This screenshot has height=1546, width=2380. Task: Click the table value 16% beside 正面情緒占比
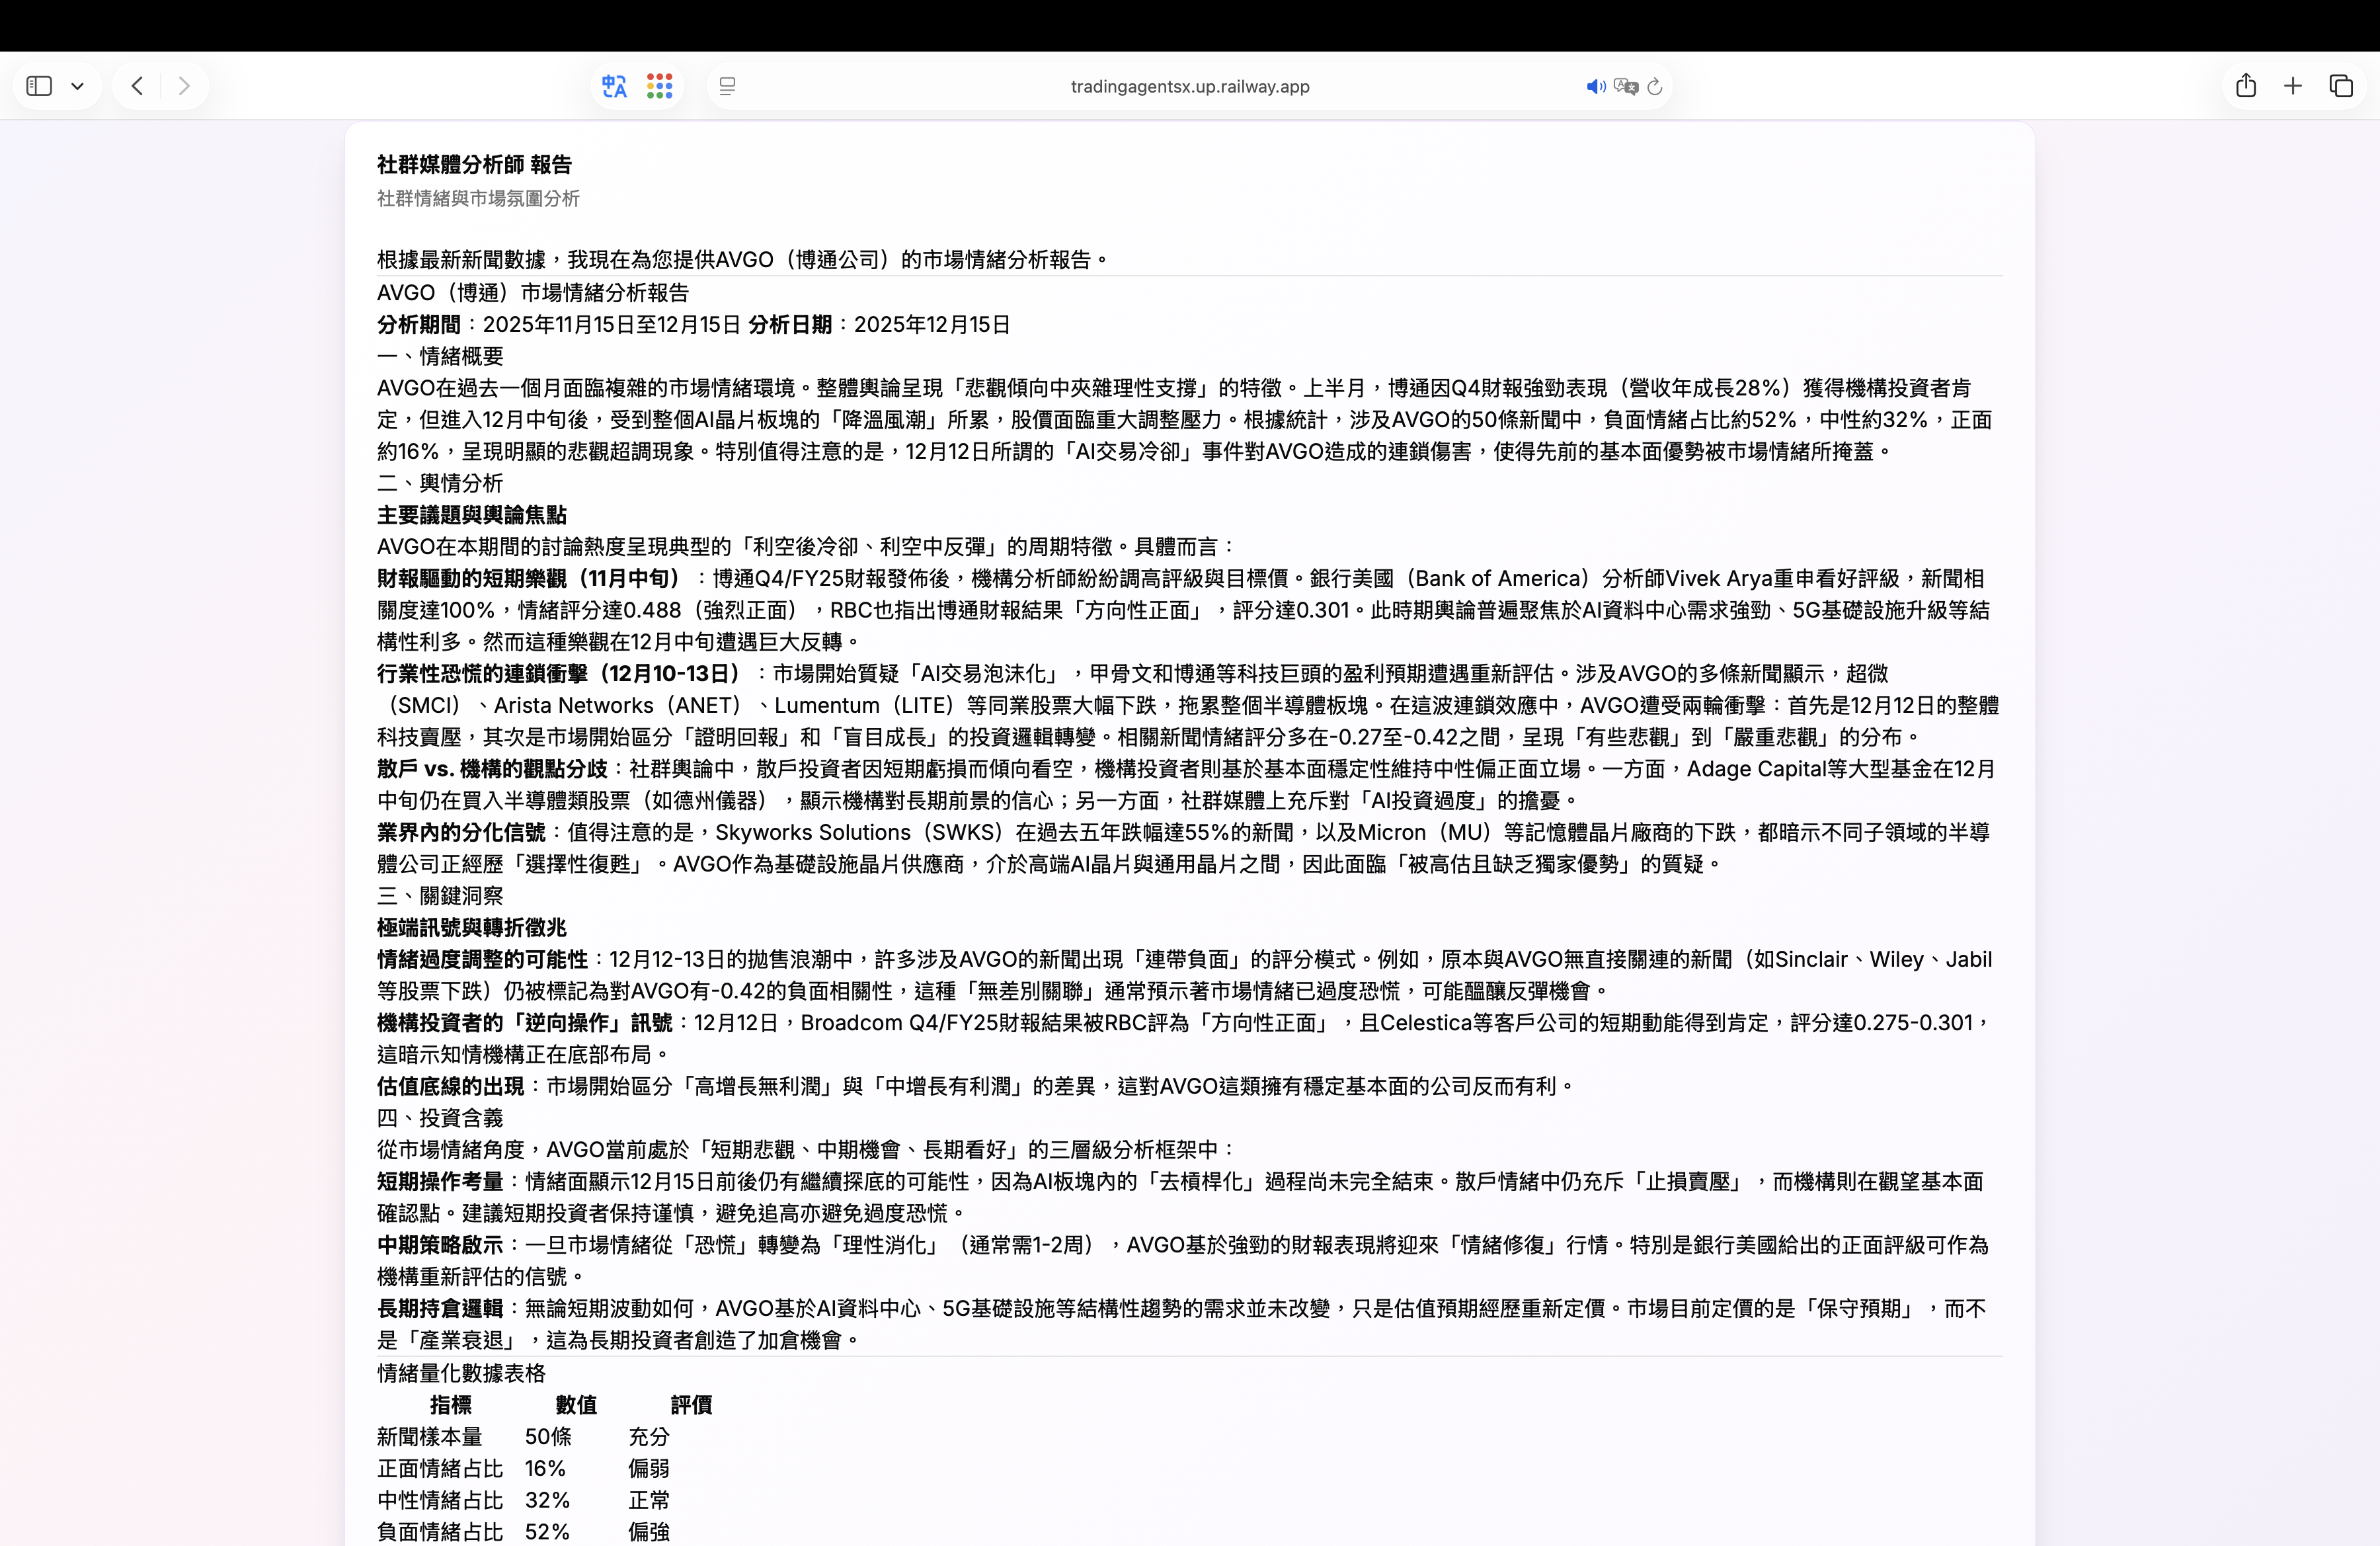click(x=545, y=1469)
